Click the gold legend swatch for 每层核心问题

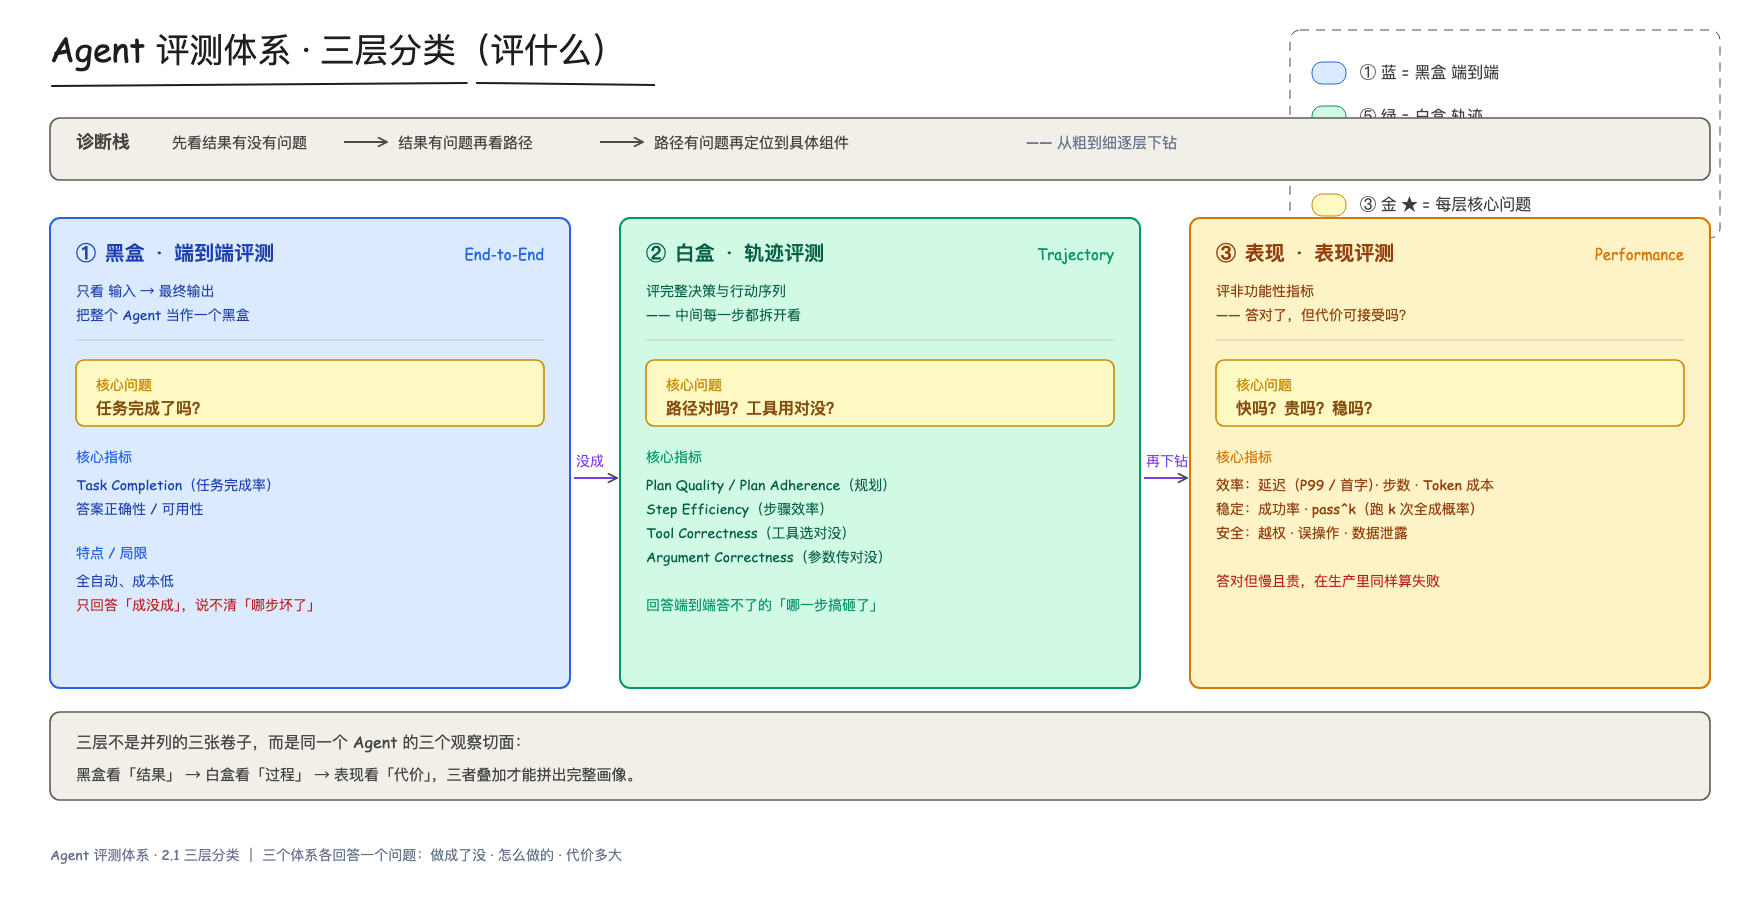coord(1329,205)
